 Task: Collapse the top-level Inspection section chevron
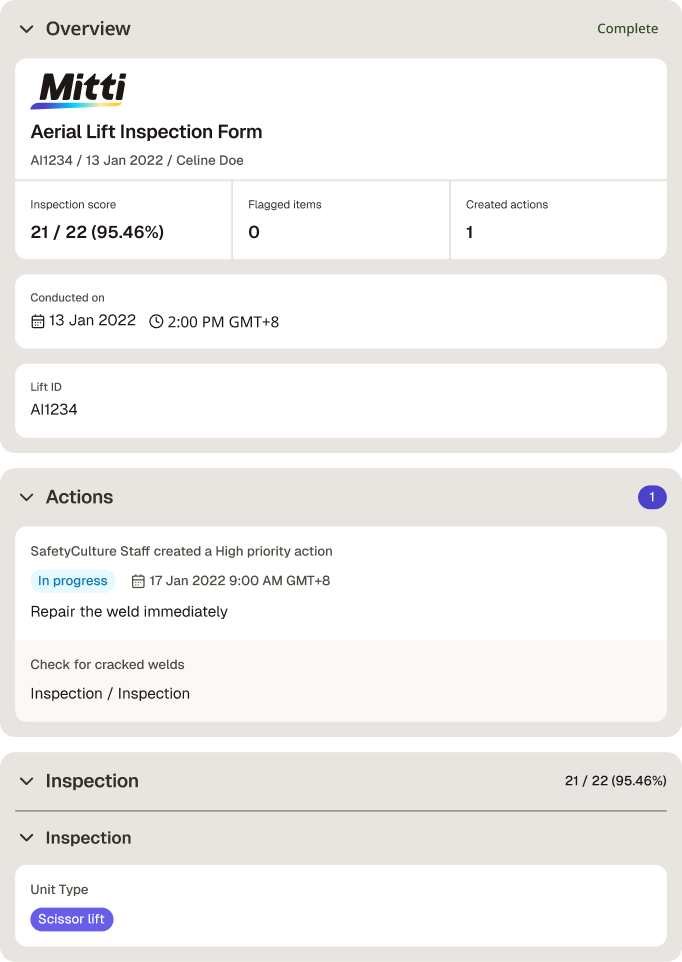(26, 781)
